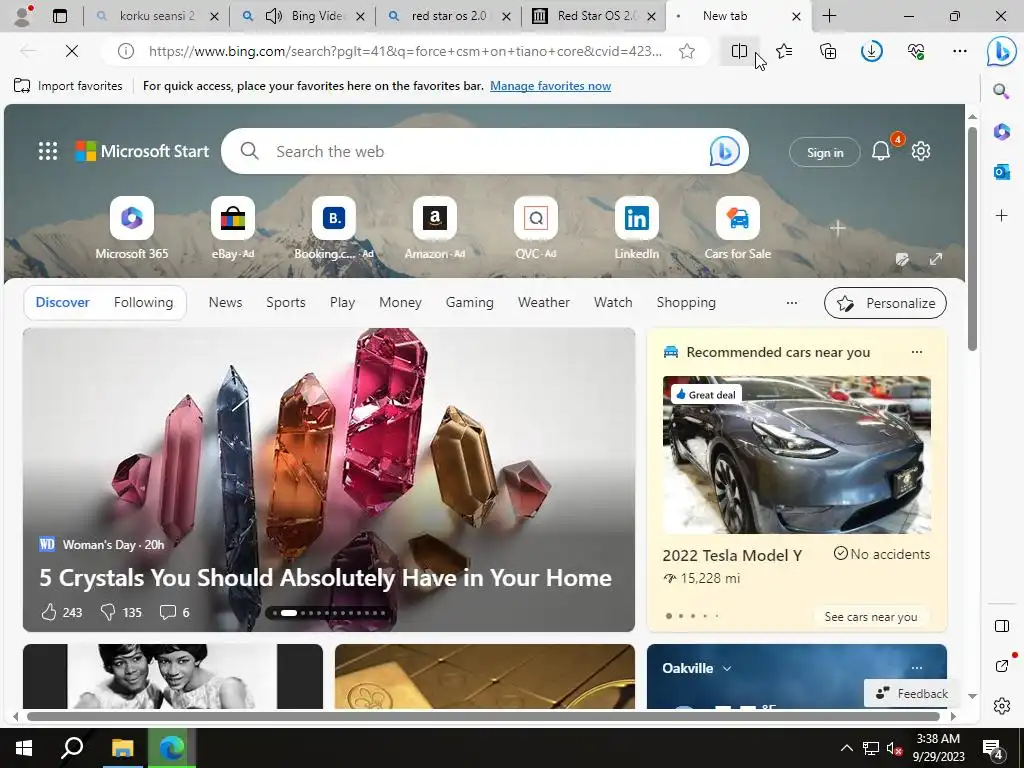
Task: Open File Explorer from the taskbar
Action: [122, 748]
